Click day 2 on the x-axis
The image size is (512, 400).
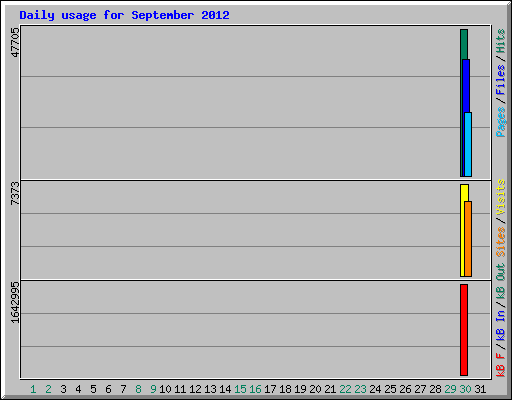(48, 389)
